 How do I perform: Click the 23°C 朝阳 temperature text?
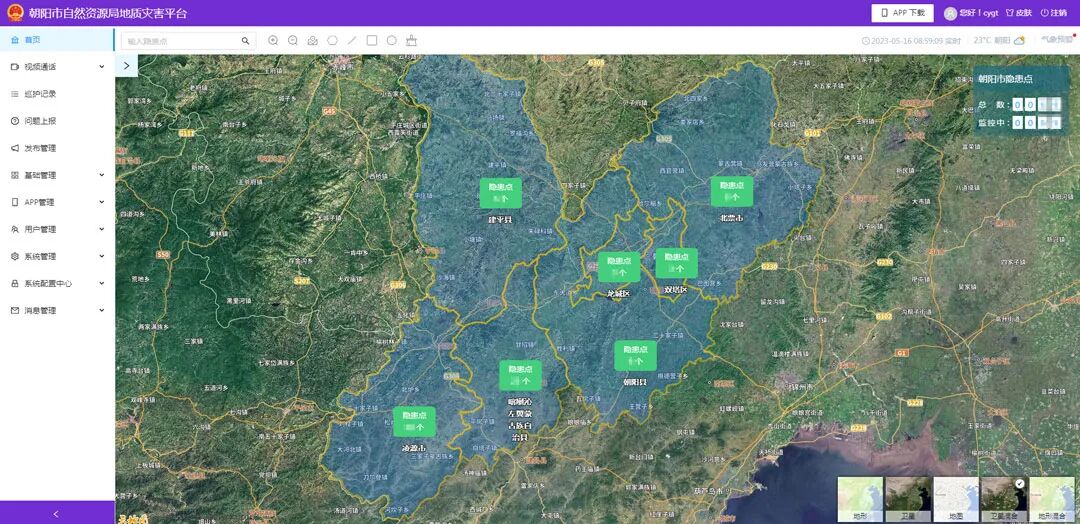[x=991, y=41]
